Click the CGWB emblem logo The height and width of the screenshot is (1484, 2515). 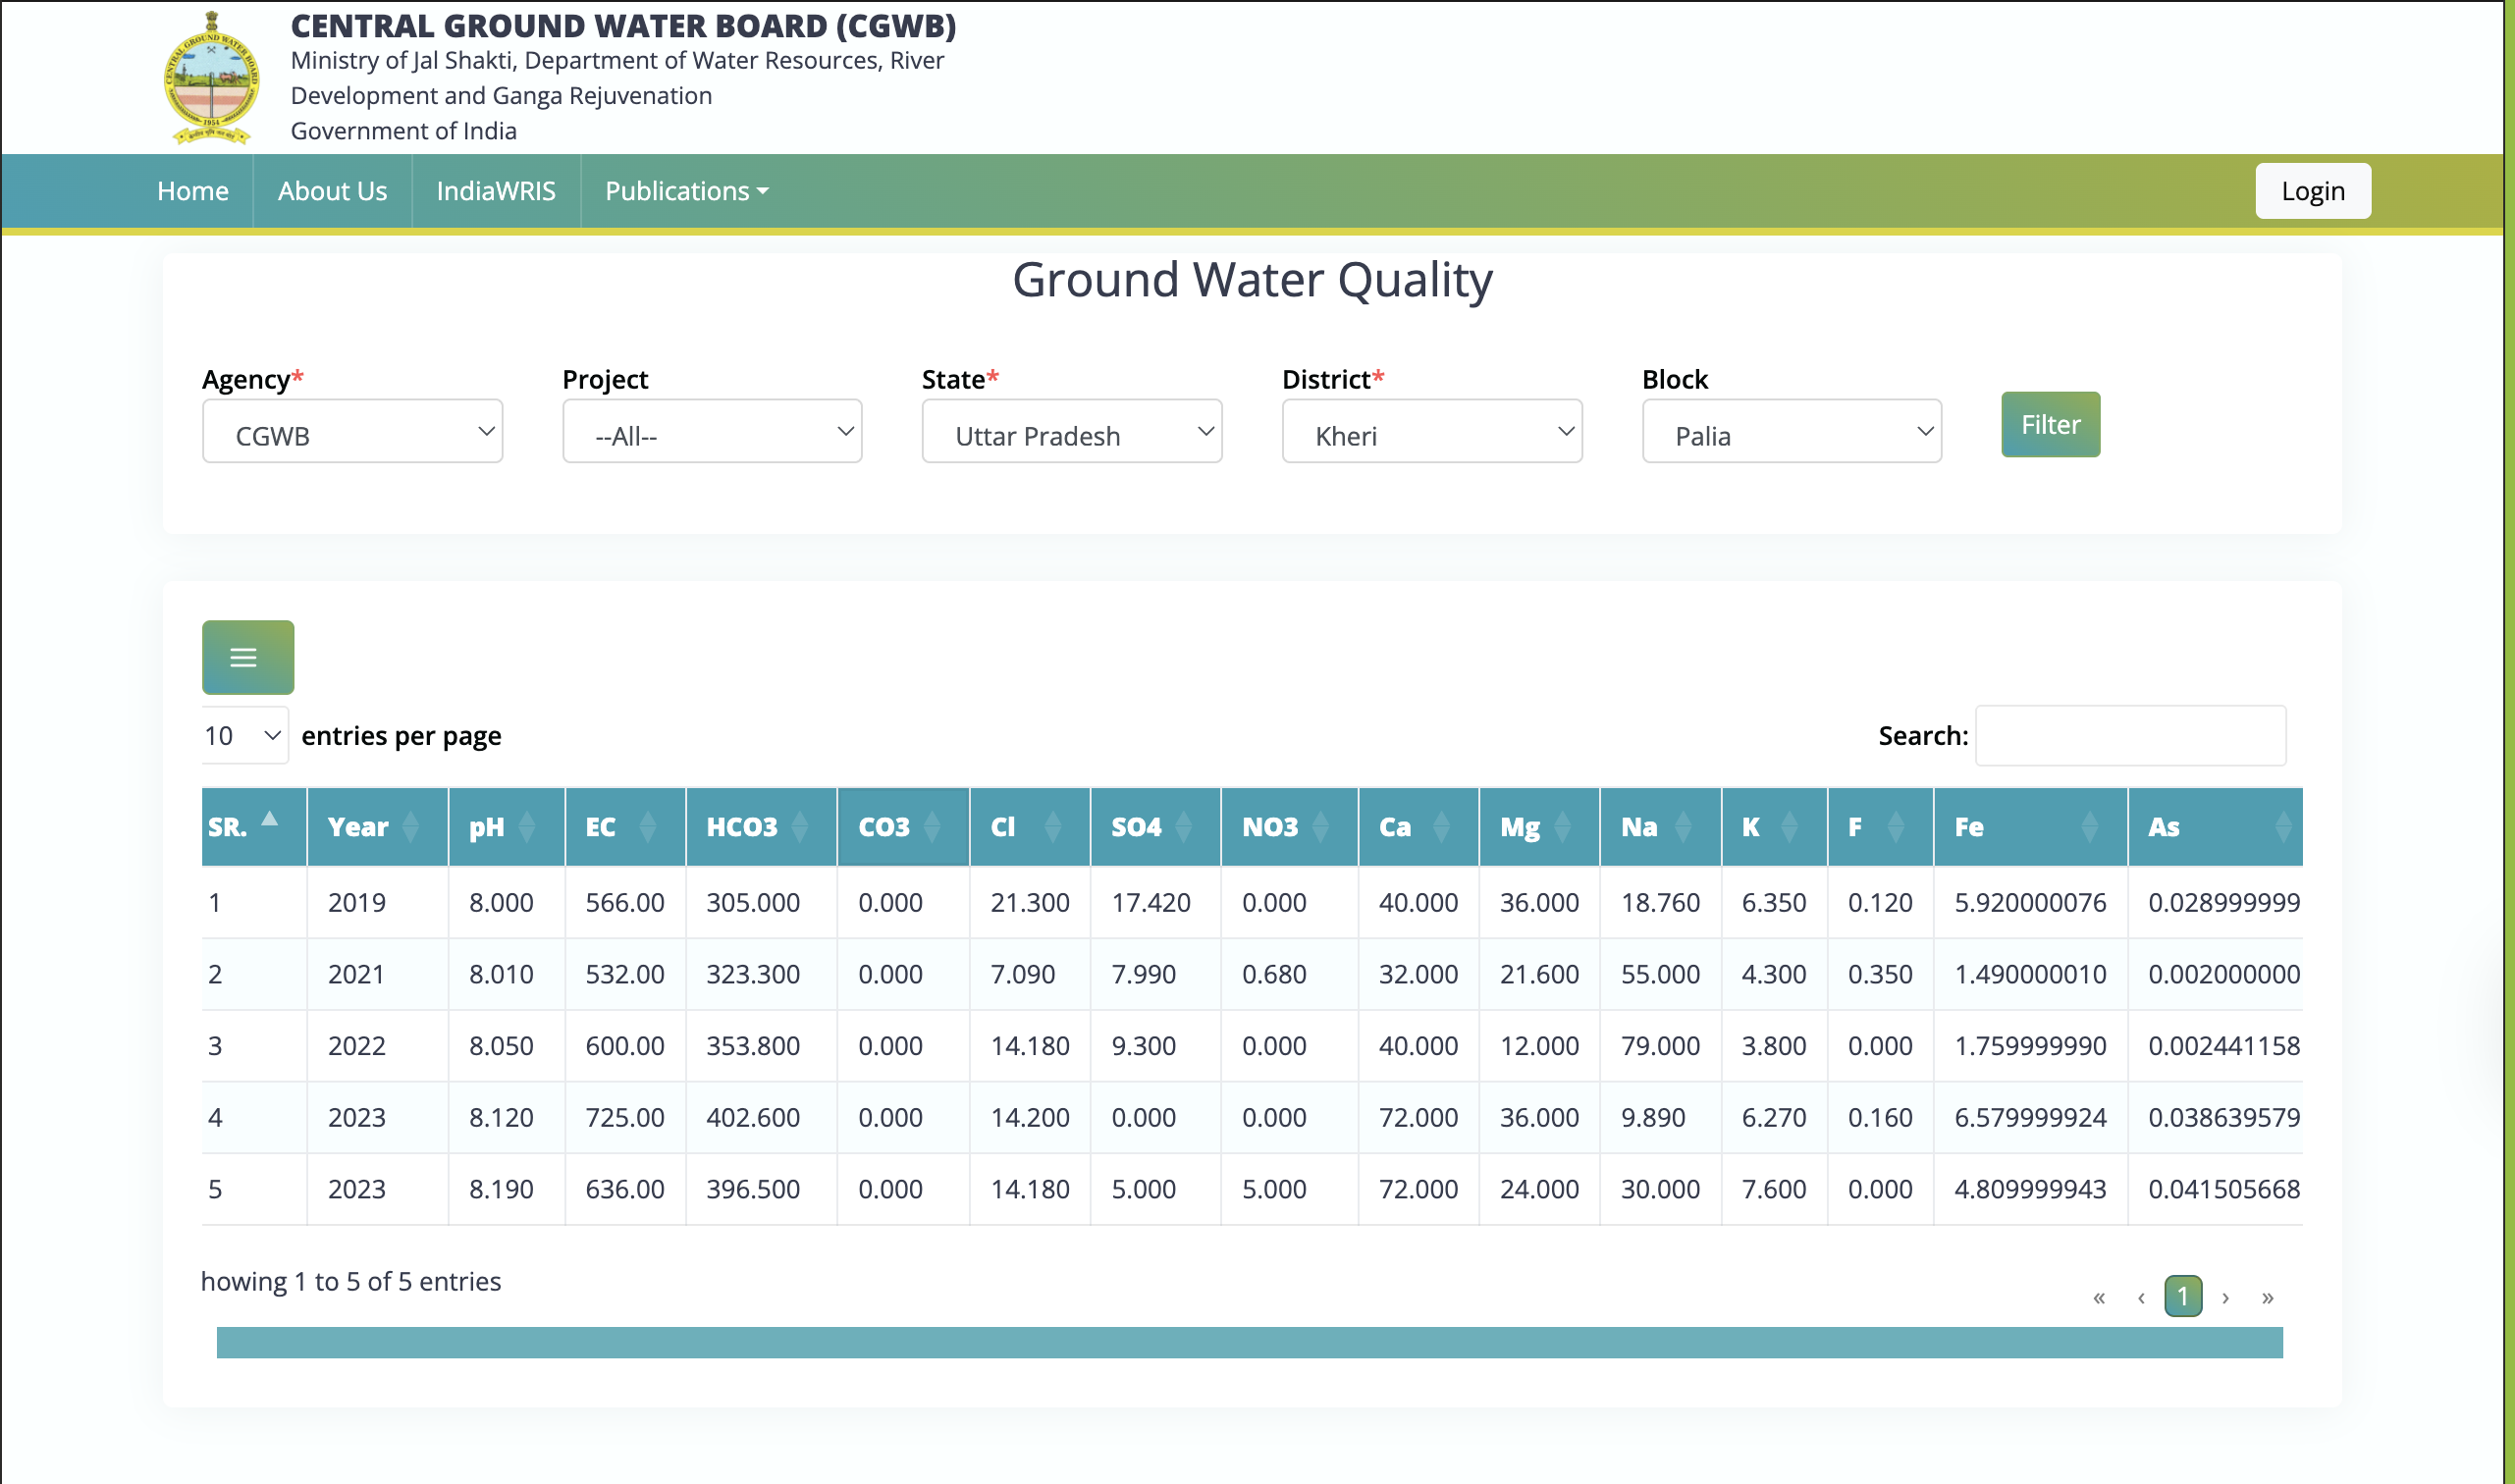pyautogui.click(x=212, y=78)
